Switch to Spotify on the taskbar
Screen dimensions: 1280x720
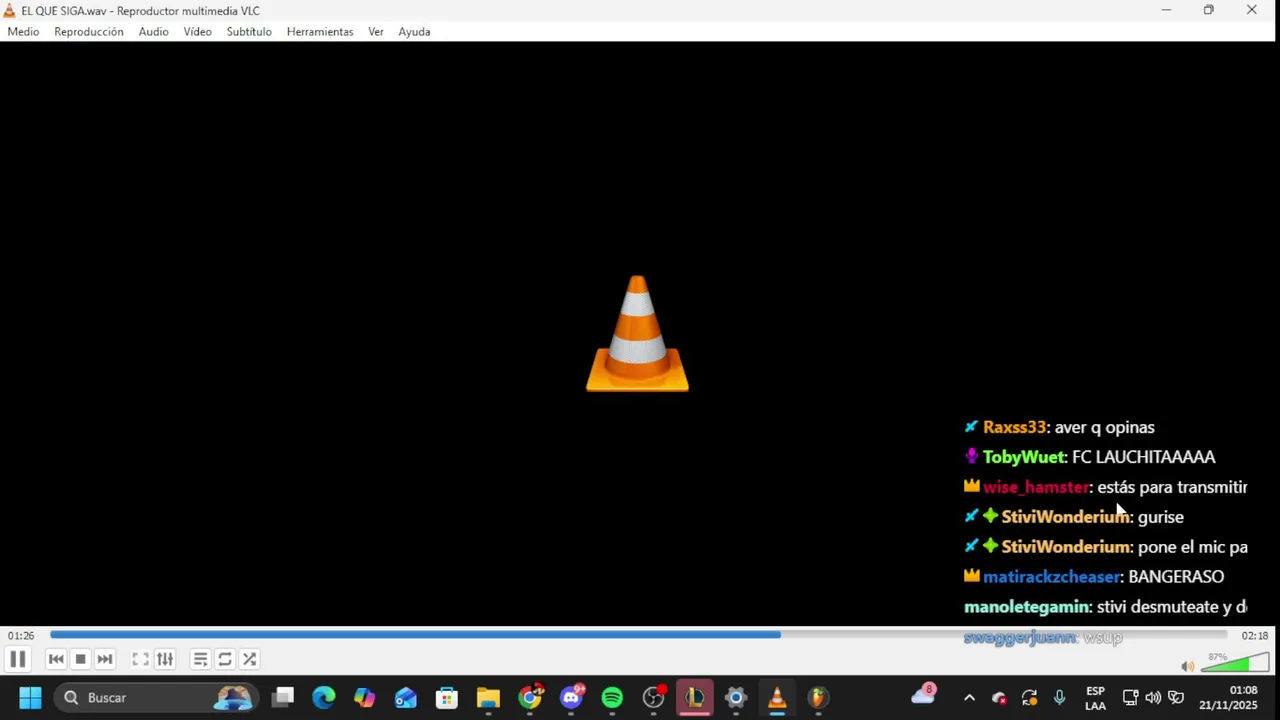coord(612,698)
